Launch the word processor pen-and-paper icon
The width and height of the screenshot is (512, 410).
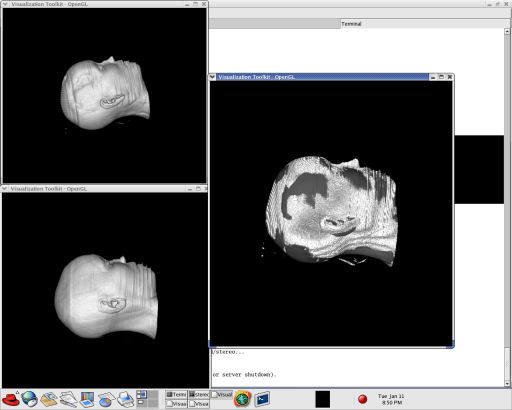68,399
